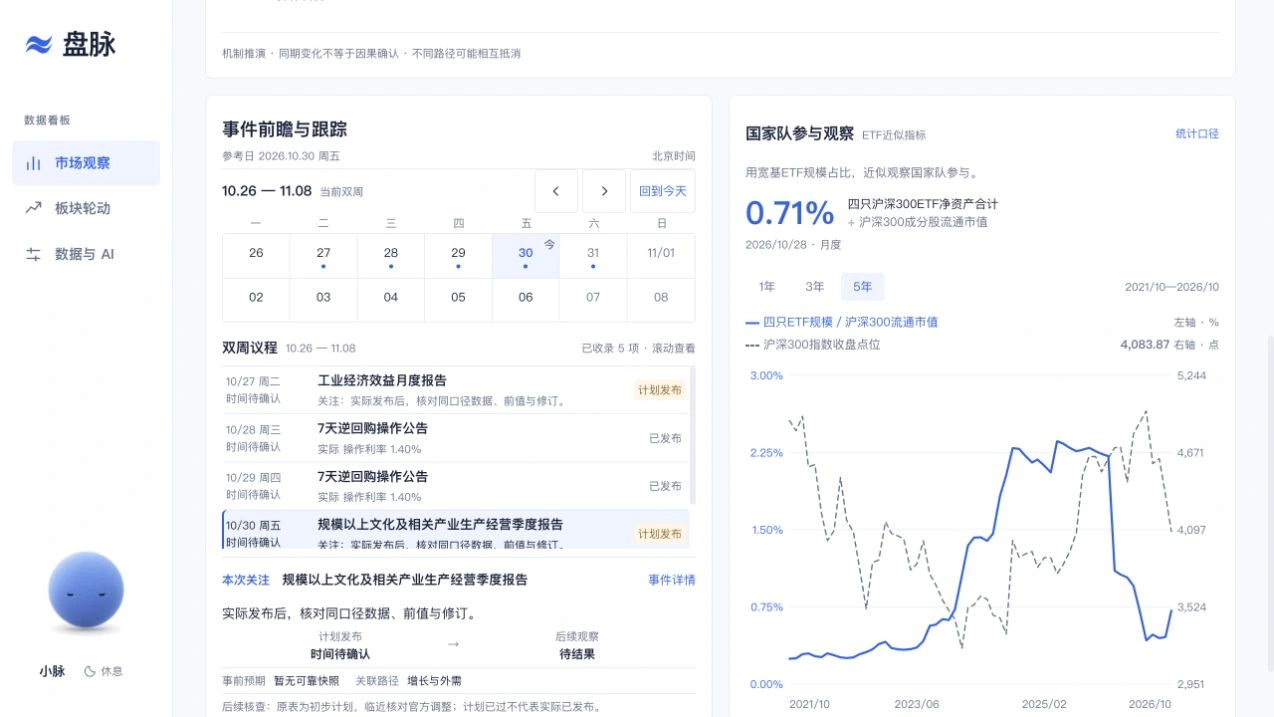The width and height of the screenshot is (1274, 717).
Task: Select calendar day 03
Action: pos(323,300)
